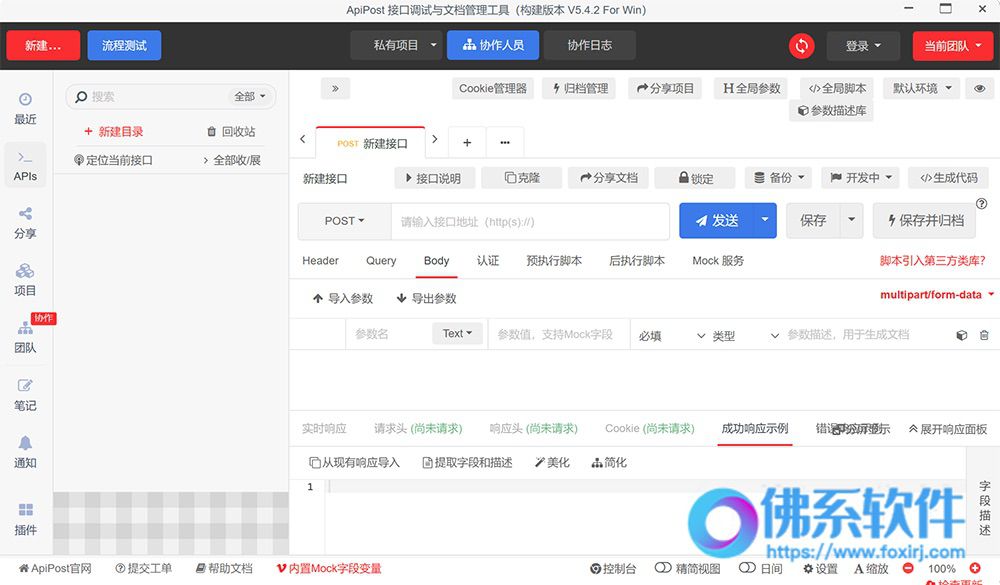Open the 分享 share sidebar icon
This screenshot has width=1000, height=585.
25,223
